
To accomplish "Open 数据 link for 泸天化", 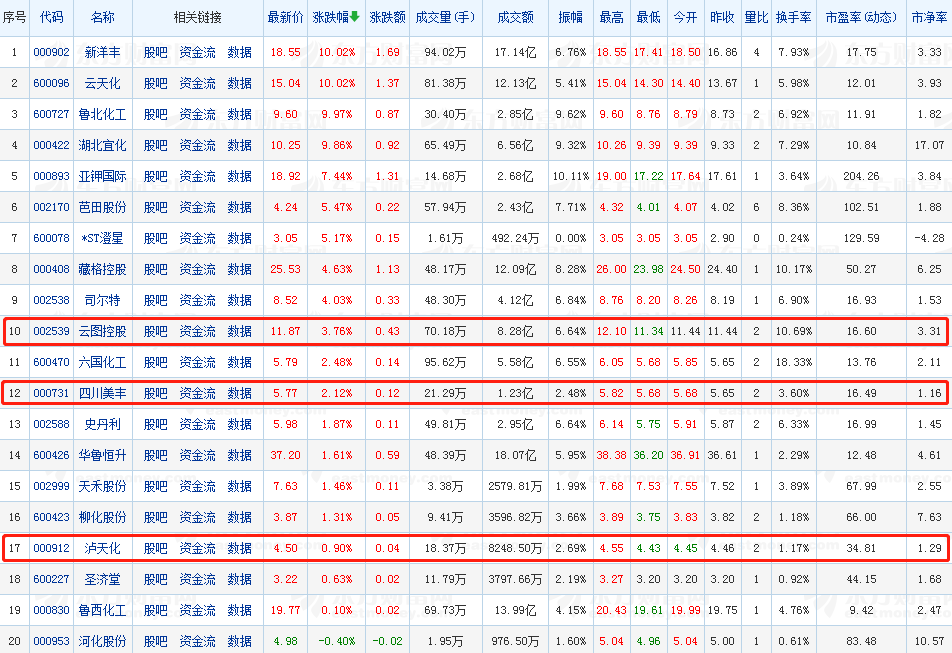I will 239,548.
